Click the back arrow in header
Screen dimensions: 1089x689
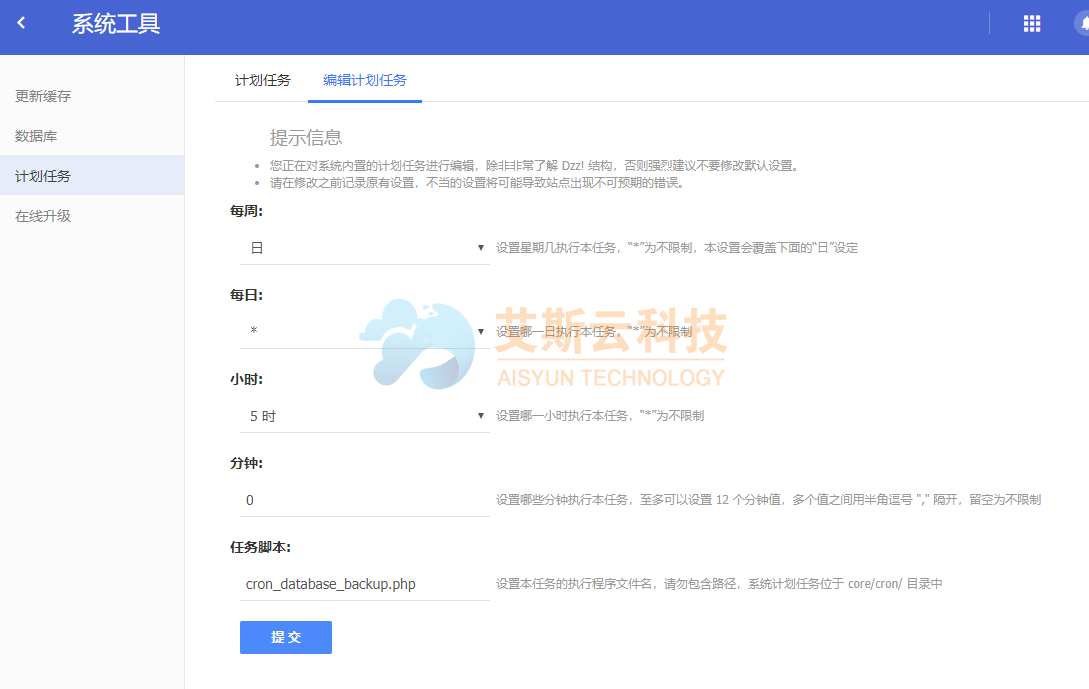tap(21, 24)
